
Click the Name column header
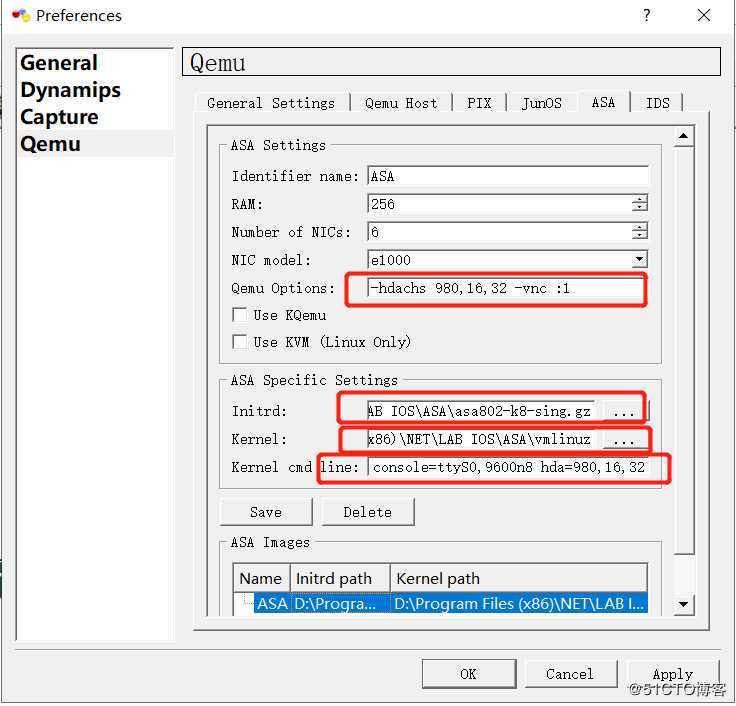click(x=261, y=578)
